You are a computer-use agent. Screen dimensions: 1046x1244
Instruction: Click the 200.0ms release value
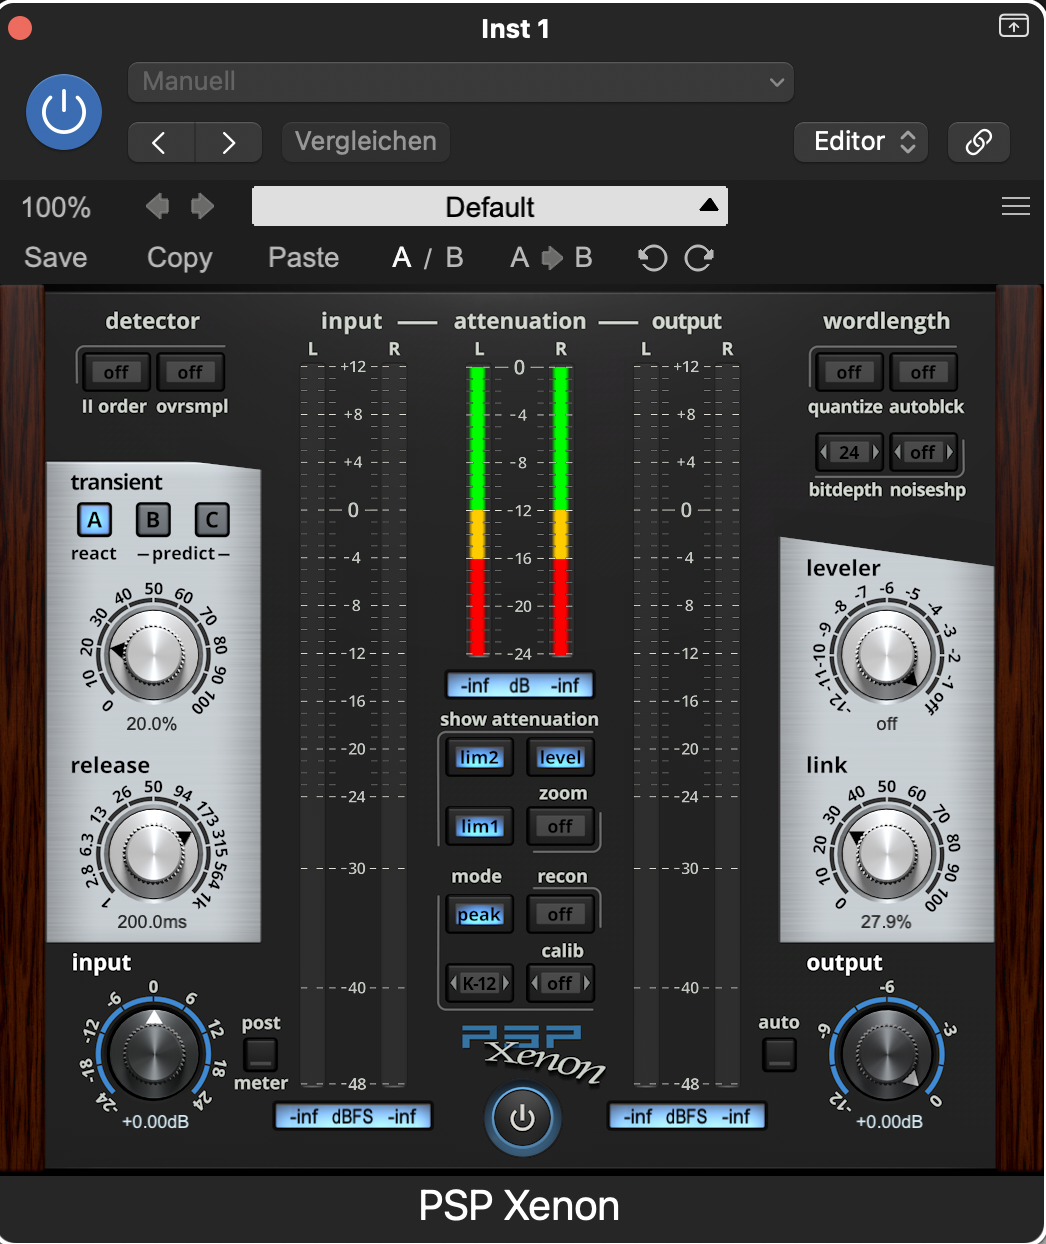pyautogui.click(x=152, y=922)
